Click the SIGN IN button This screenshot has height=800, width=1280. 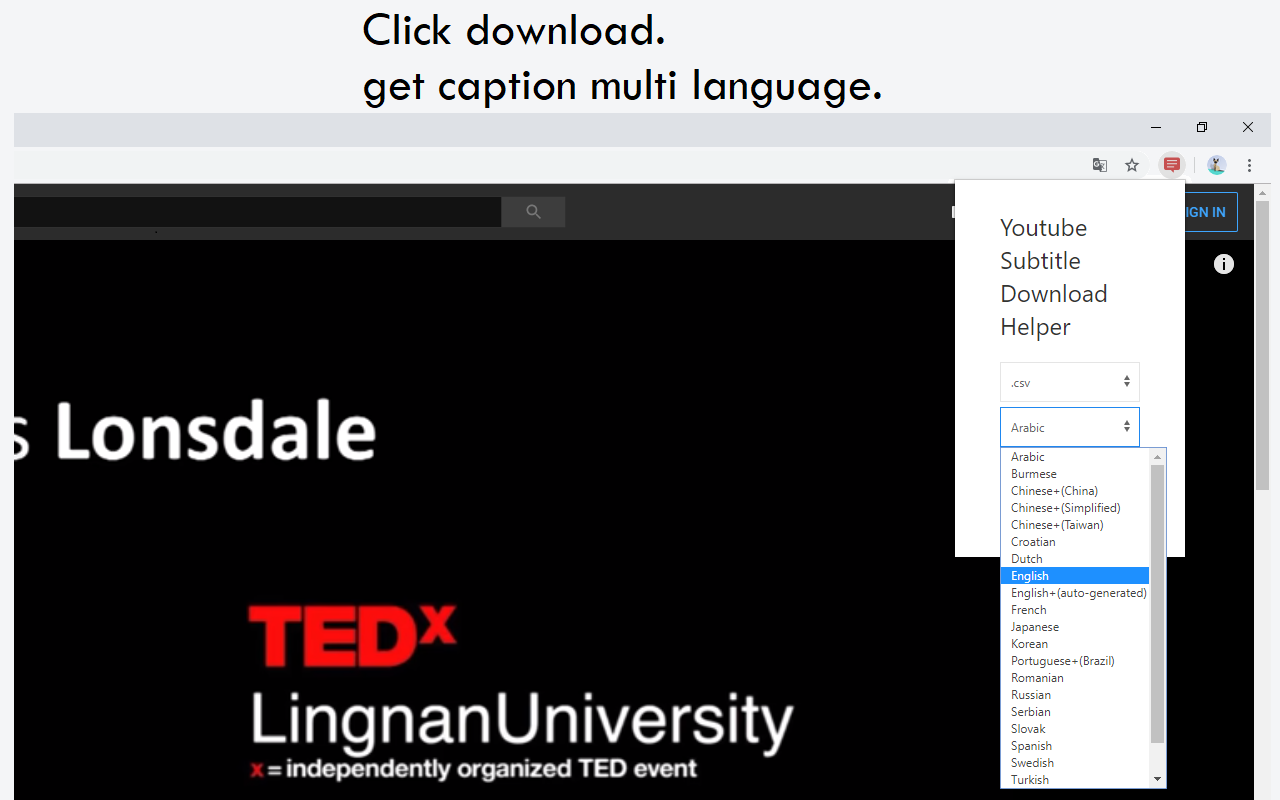coord(1204,211)
